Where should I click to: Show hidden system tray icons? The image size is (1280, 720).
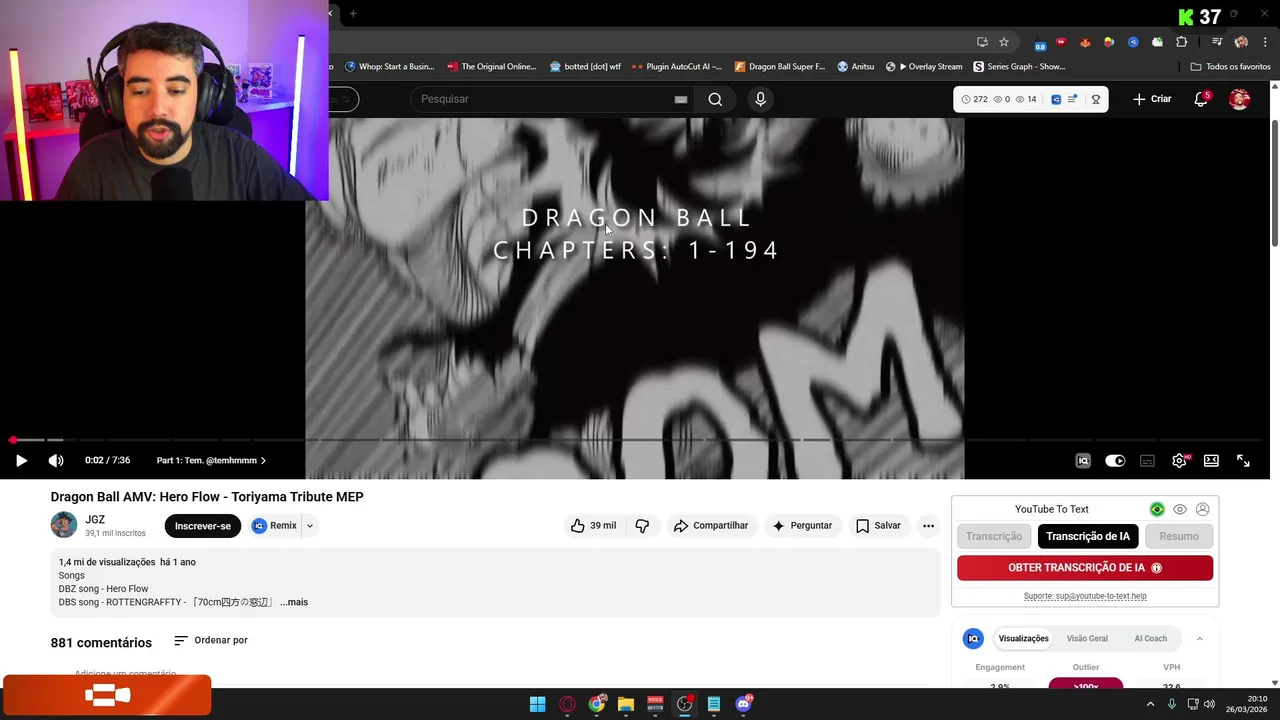[1149, 704]
